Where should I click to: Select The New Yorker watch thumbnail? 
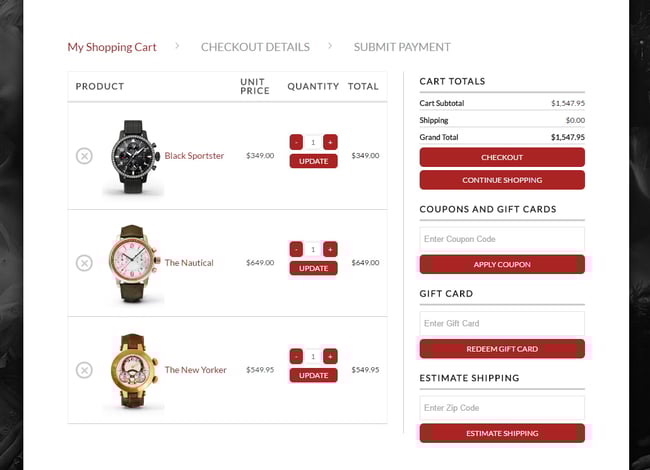point(133,371)
